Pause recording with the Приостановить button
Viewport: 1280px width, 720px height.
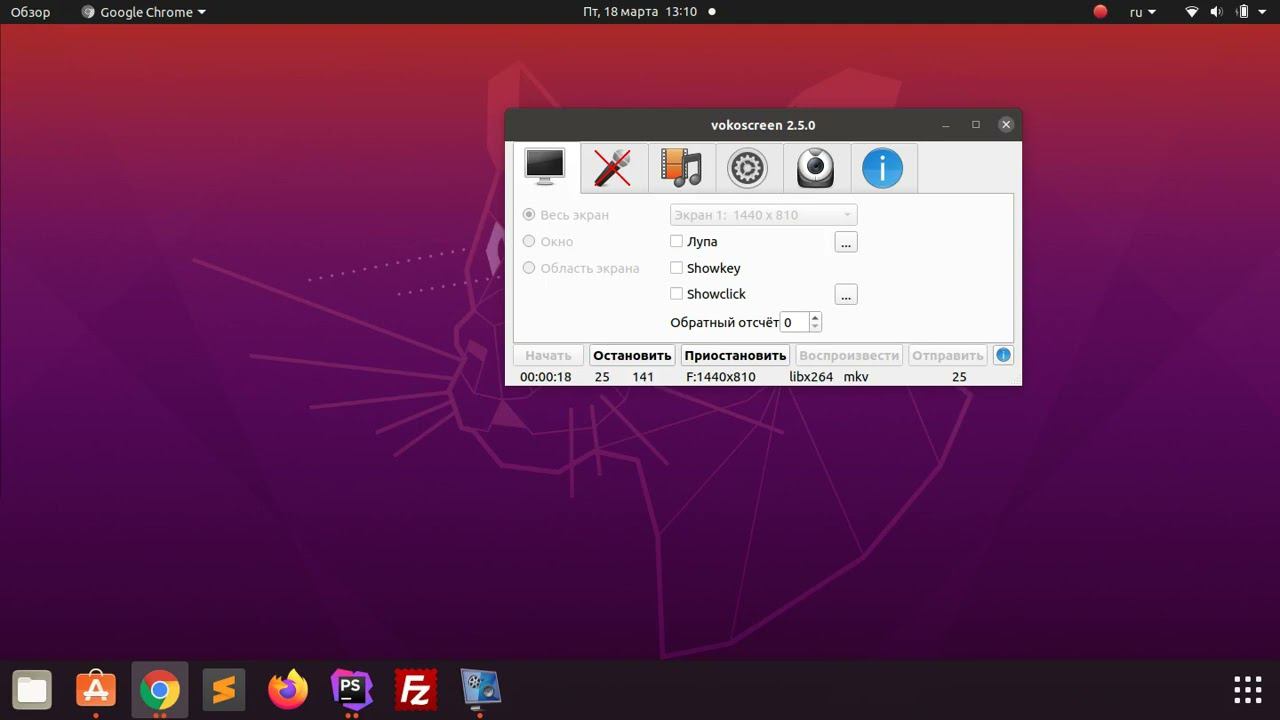pos(736,355)
